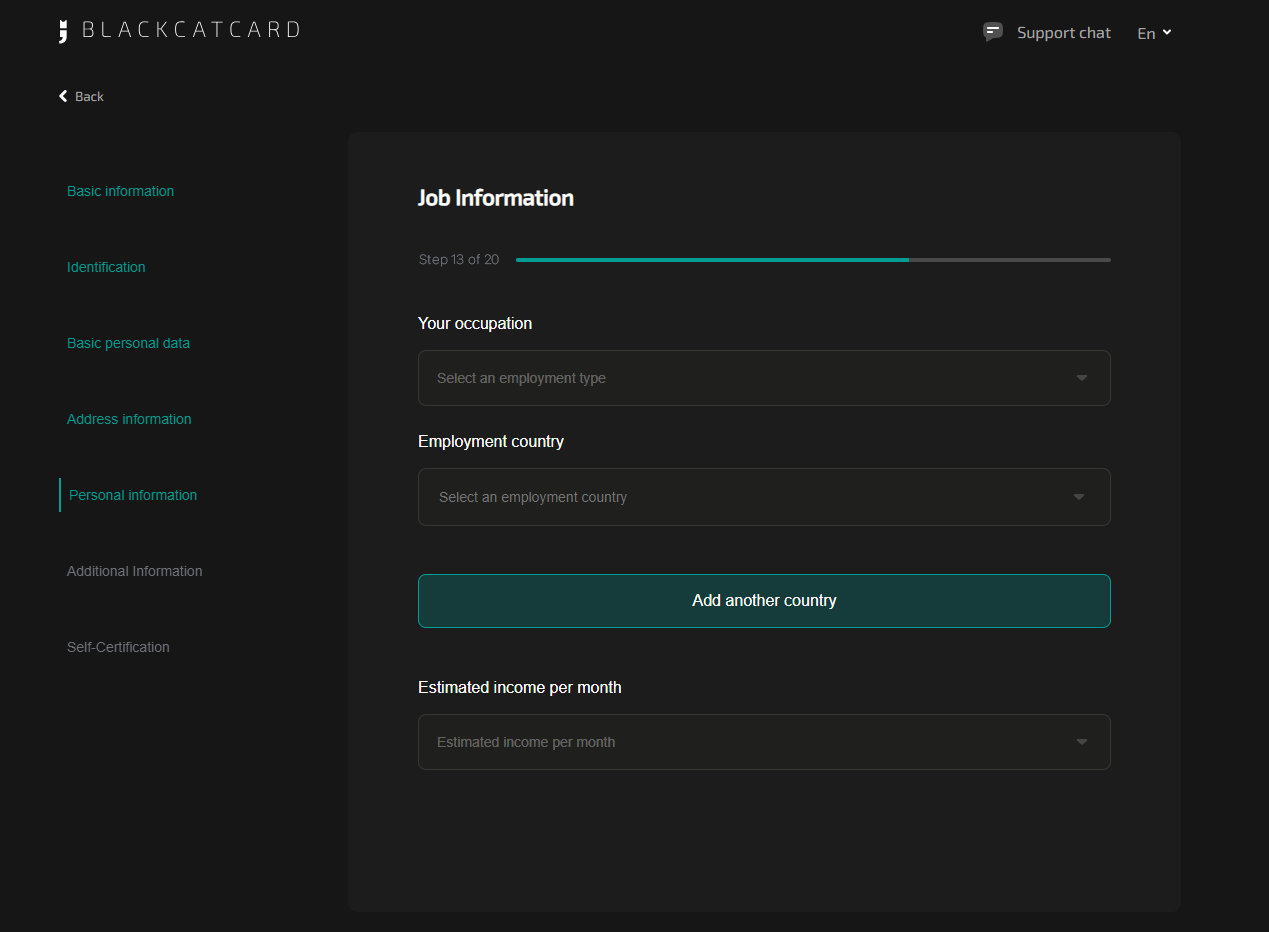Click the Employment country label
The height and width of the screenshot is (932, 1269).
click(x=491, y=442)
